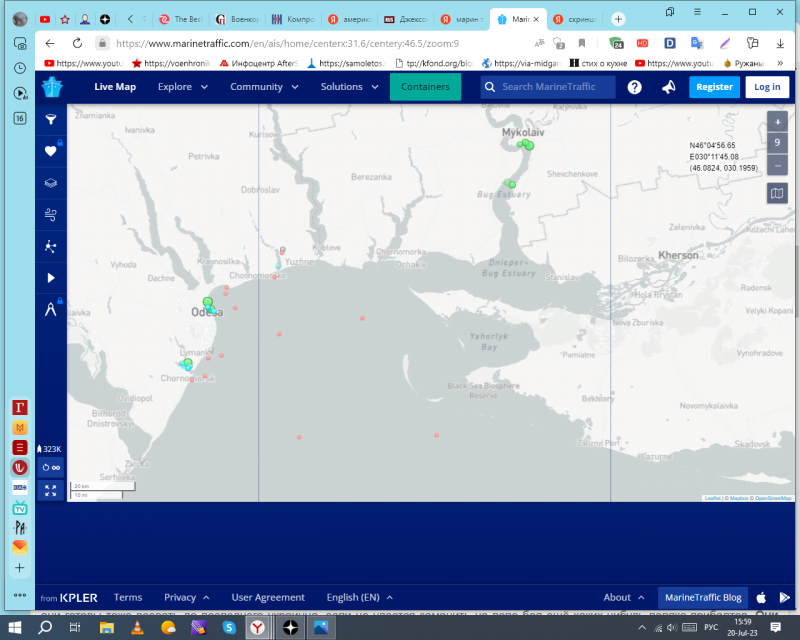Open the vessel filters funnel icon
The image size is (800, 640).
click(x=50, y=119)
